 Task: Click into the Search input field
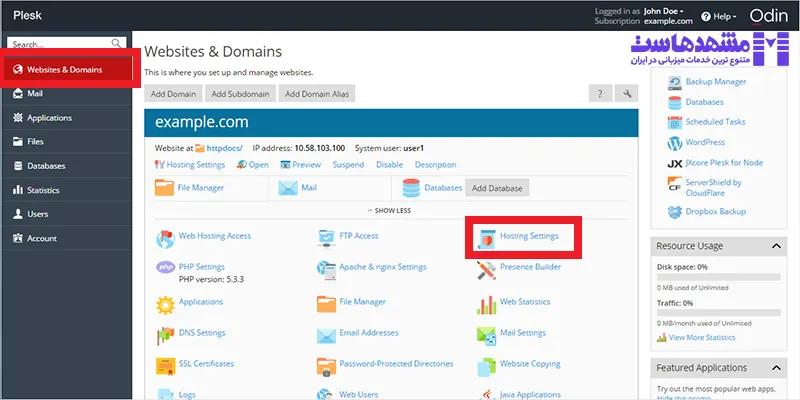(60, 44)
